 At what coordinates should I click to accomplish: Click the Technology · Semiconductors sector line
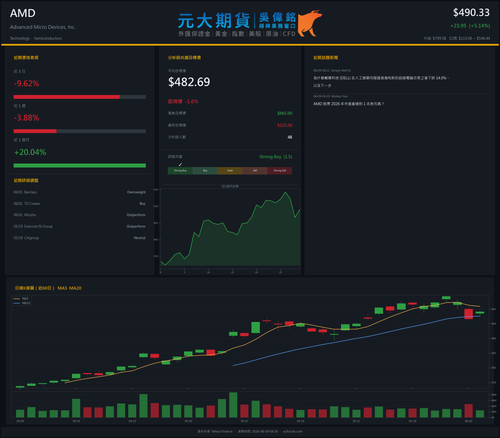tap(36, 38)
